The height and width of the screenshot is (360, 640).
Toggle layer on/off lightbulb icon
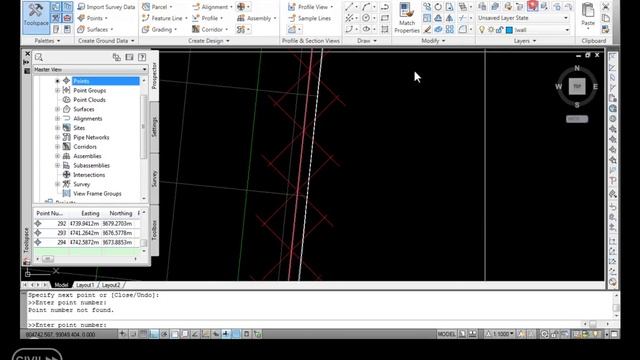482,30
